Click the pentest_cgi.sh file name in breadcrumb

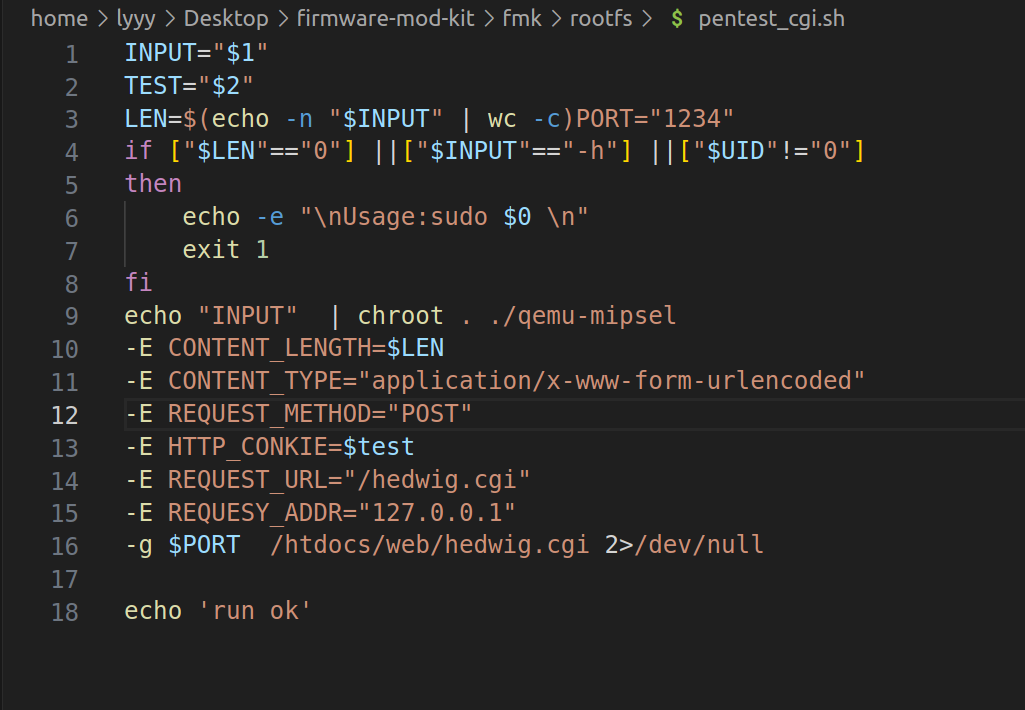click(x=770, y=19)
